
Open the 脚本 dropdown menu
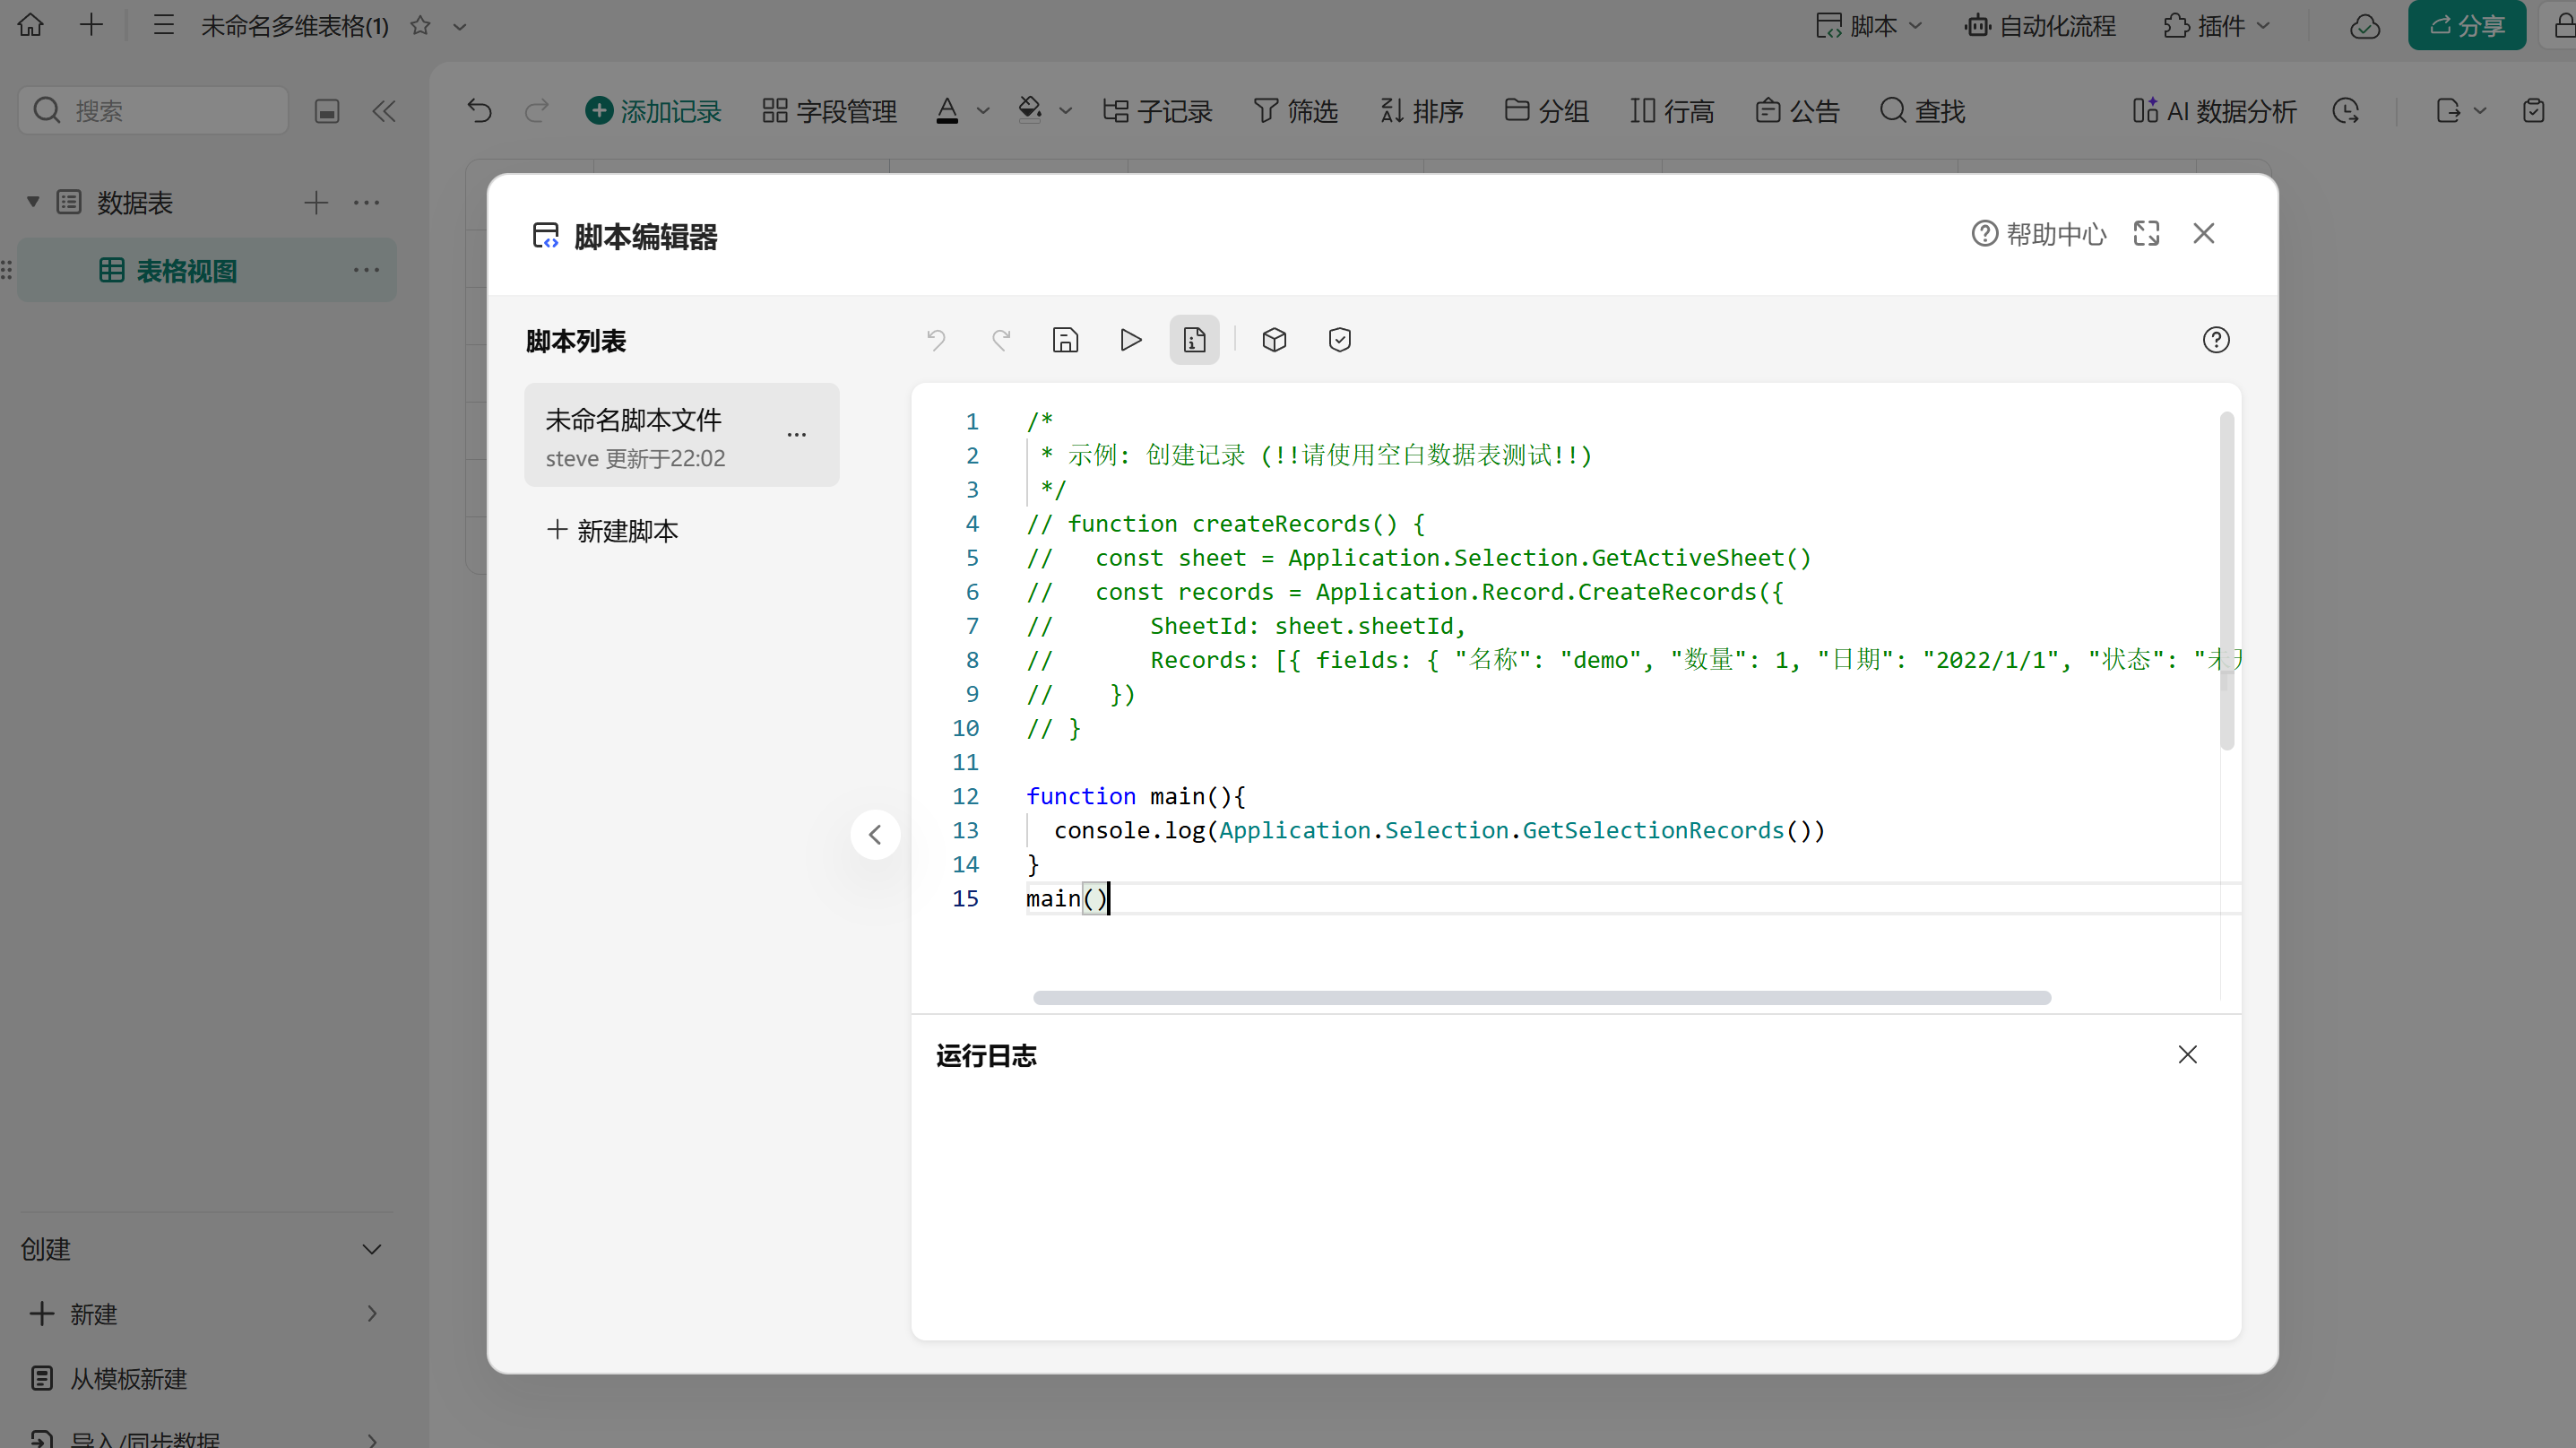pos(1870,26)
